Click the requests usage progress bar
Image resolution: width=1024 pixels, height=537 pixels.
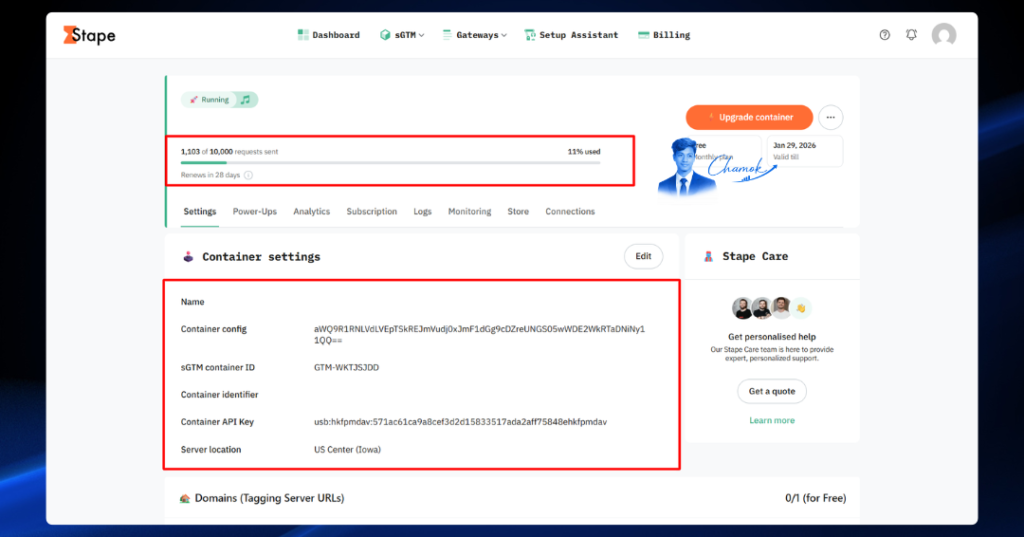click(391, 163)
